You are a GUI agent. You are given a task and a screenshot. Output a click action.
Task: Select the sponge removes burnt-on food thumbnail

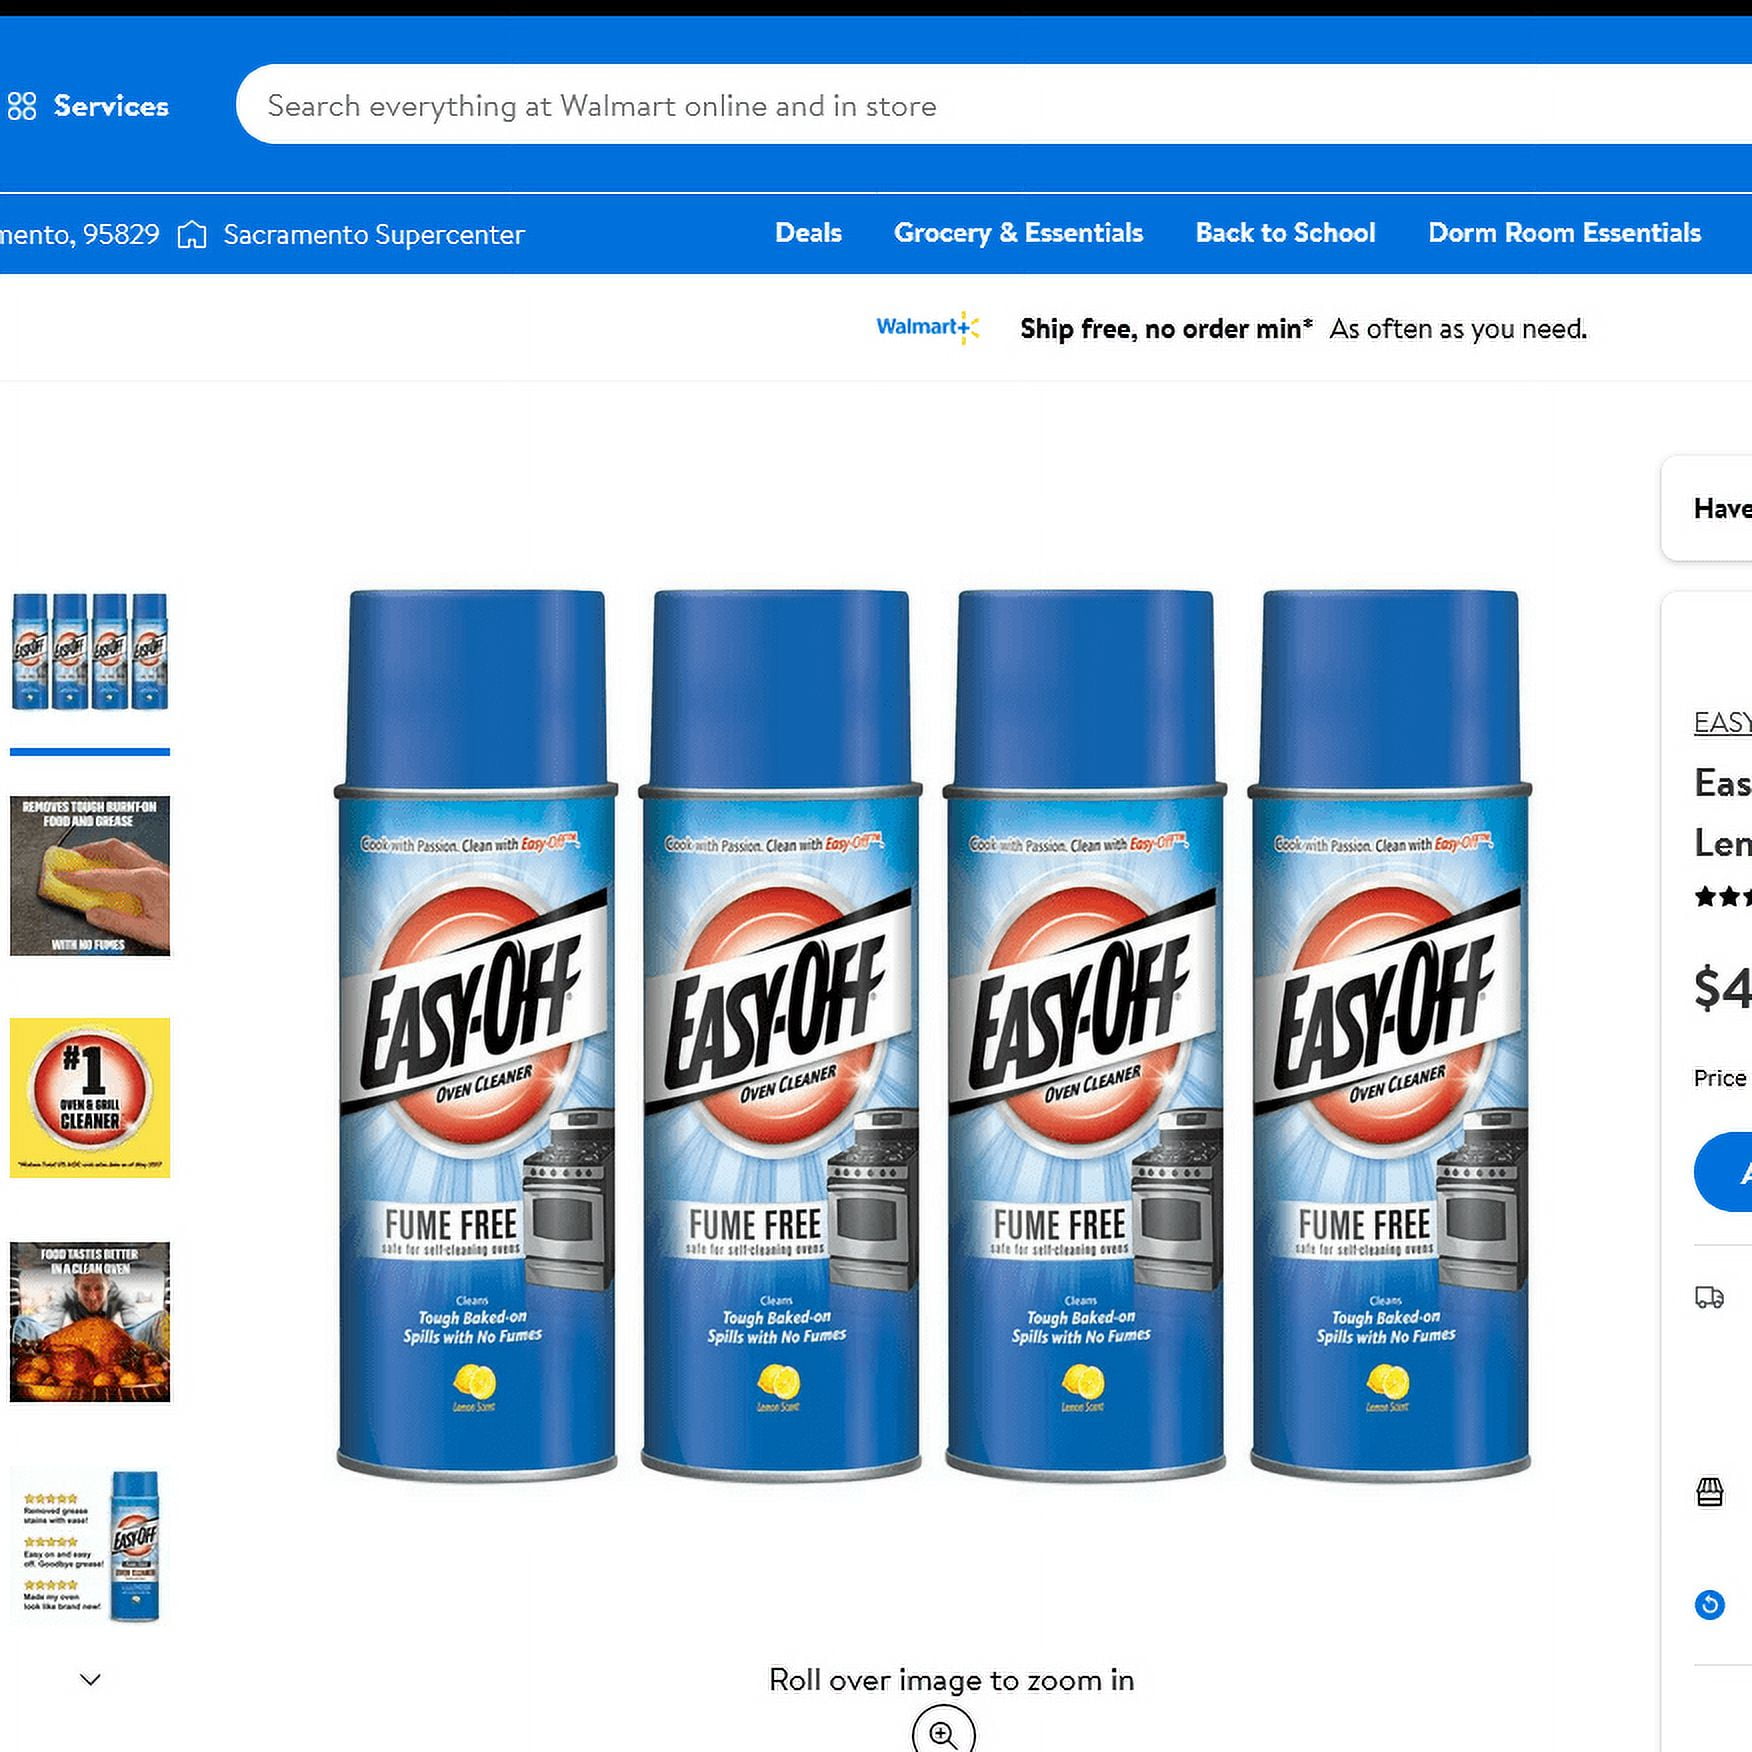coord(90,876)
